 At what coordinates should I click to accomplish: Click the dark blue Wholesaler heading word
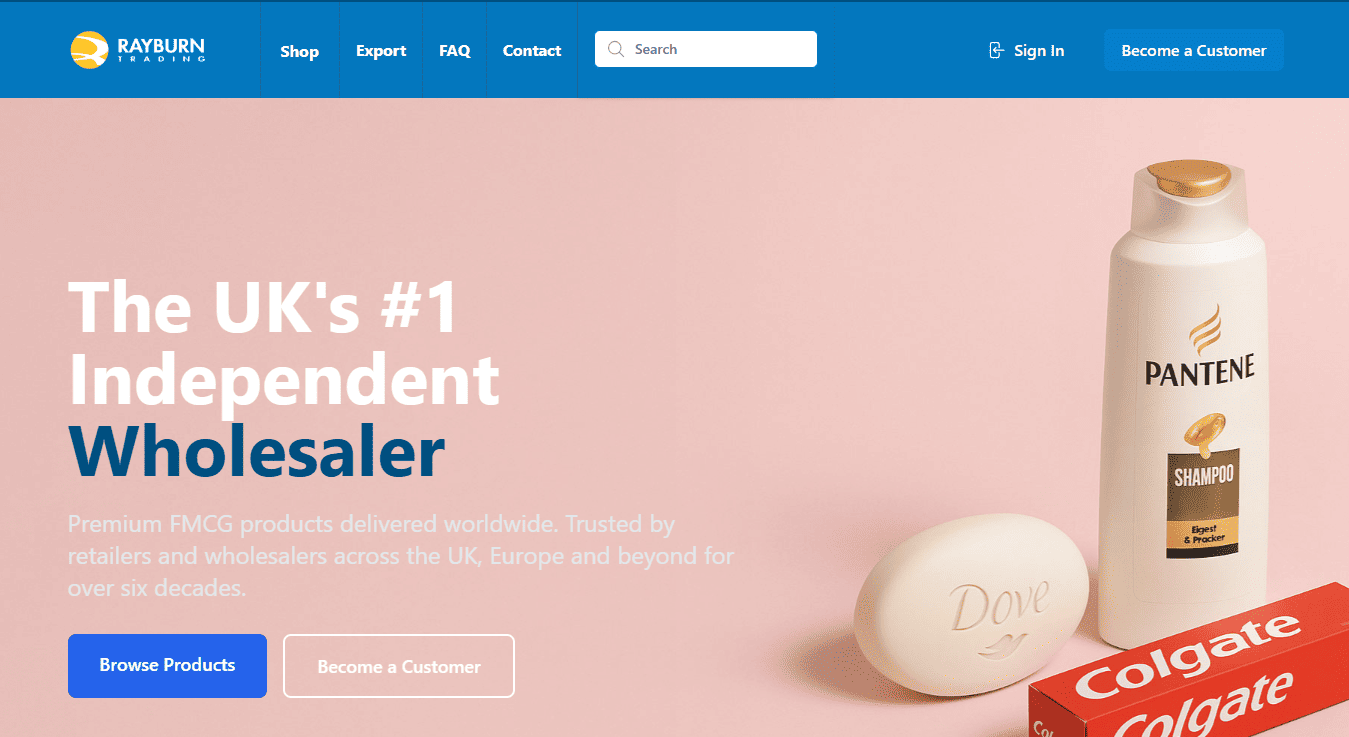coord(256,452)
